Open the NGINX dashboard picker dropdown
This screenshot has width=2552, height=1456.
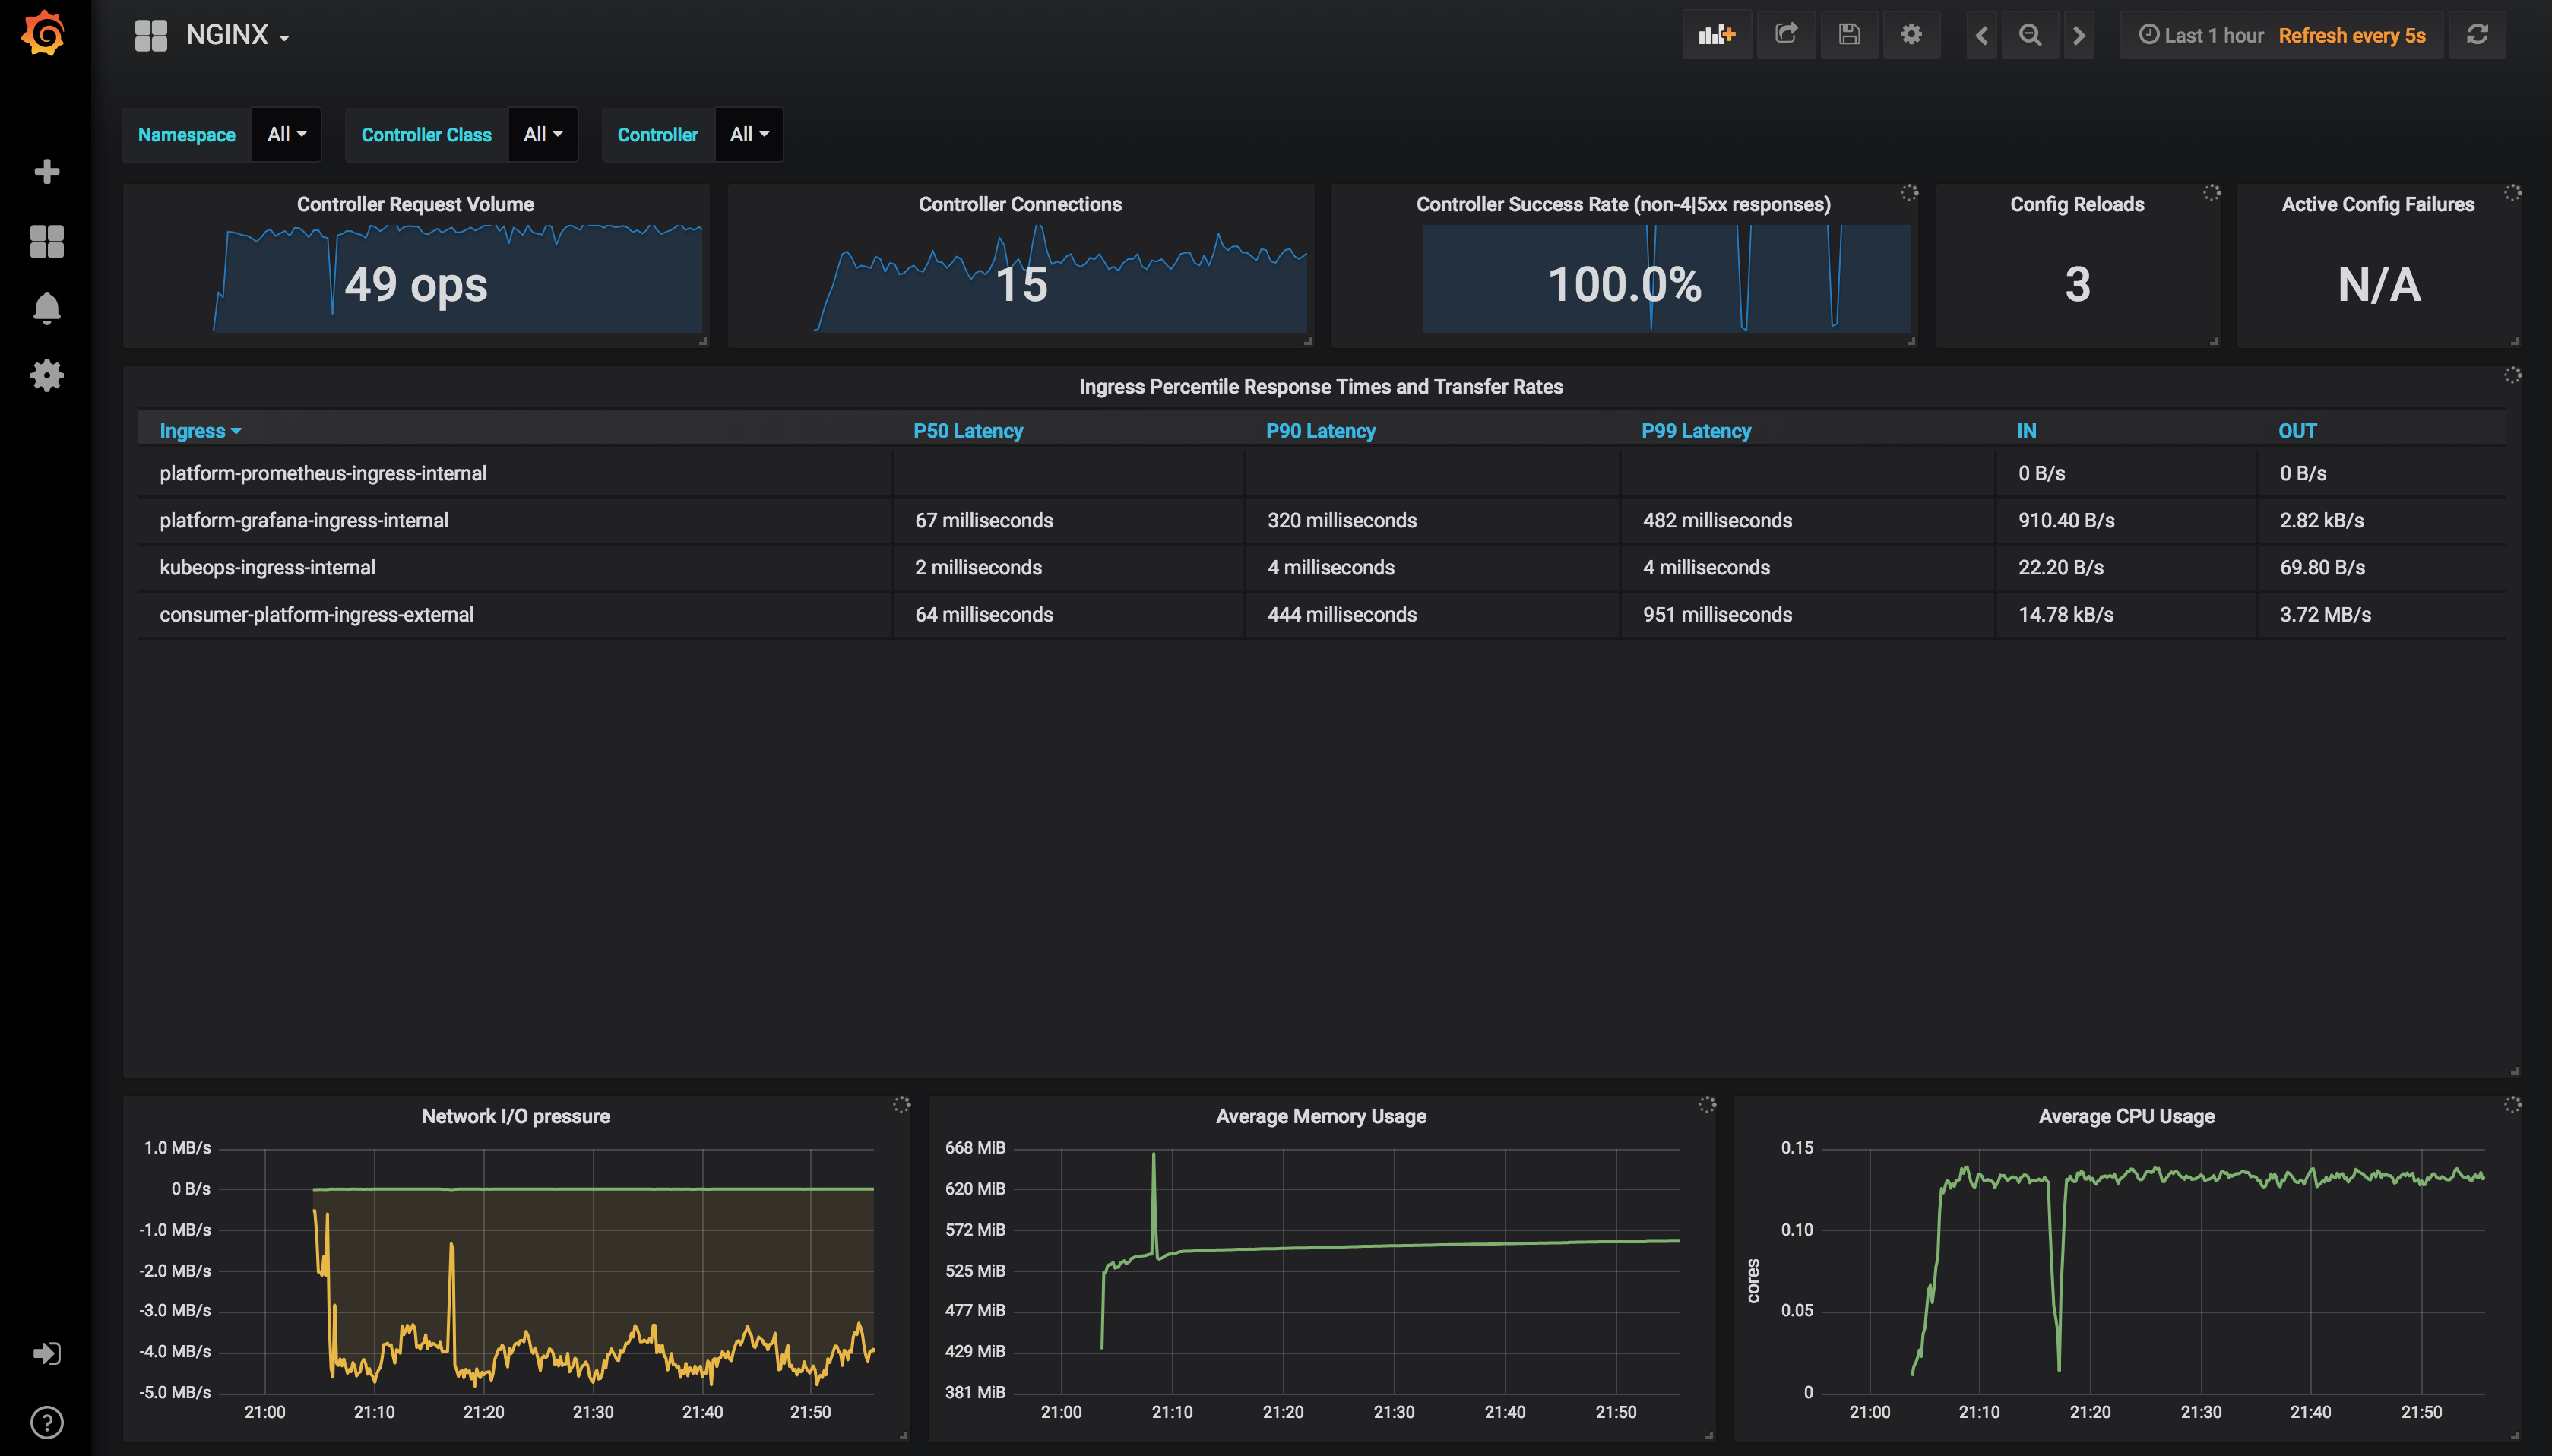click(x=237, y=35)
